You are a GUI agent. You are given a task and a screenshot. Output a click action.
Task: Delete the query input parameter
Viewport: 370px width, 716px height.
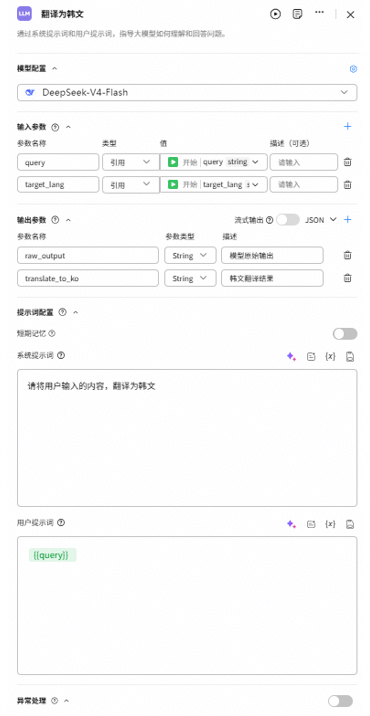click(348, 162)
